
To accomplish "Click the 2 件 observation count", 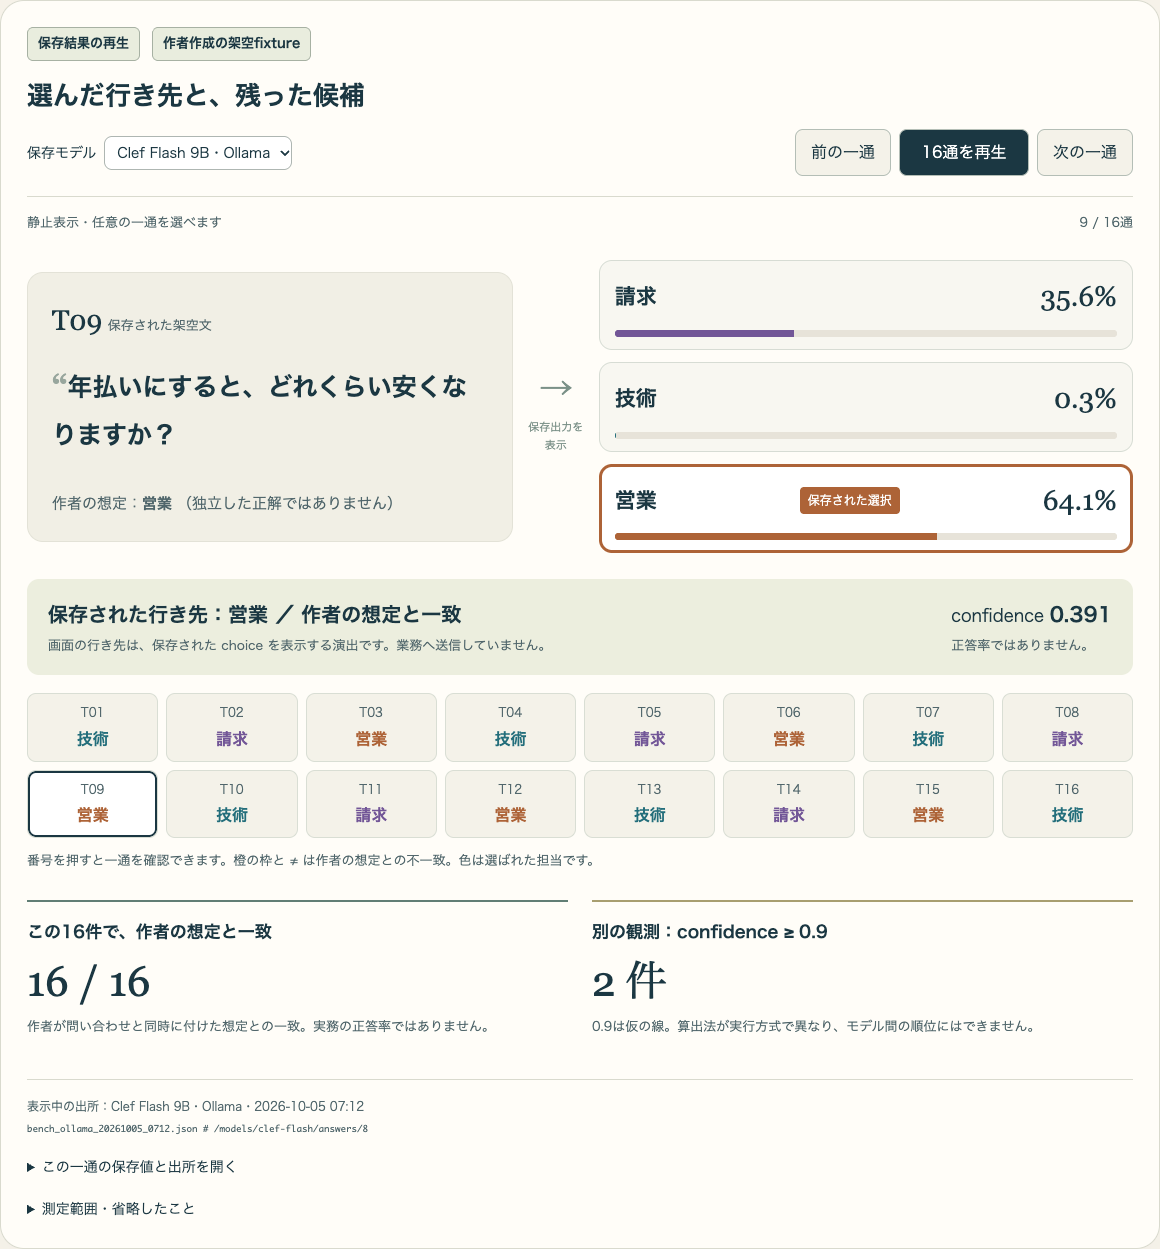I will click(629, 982).
